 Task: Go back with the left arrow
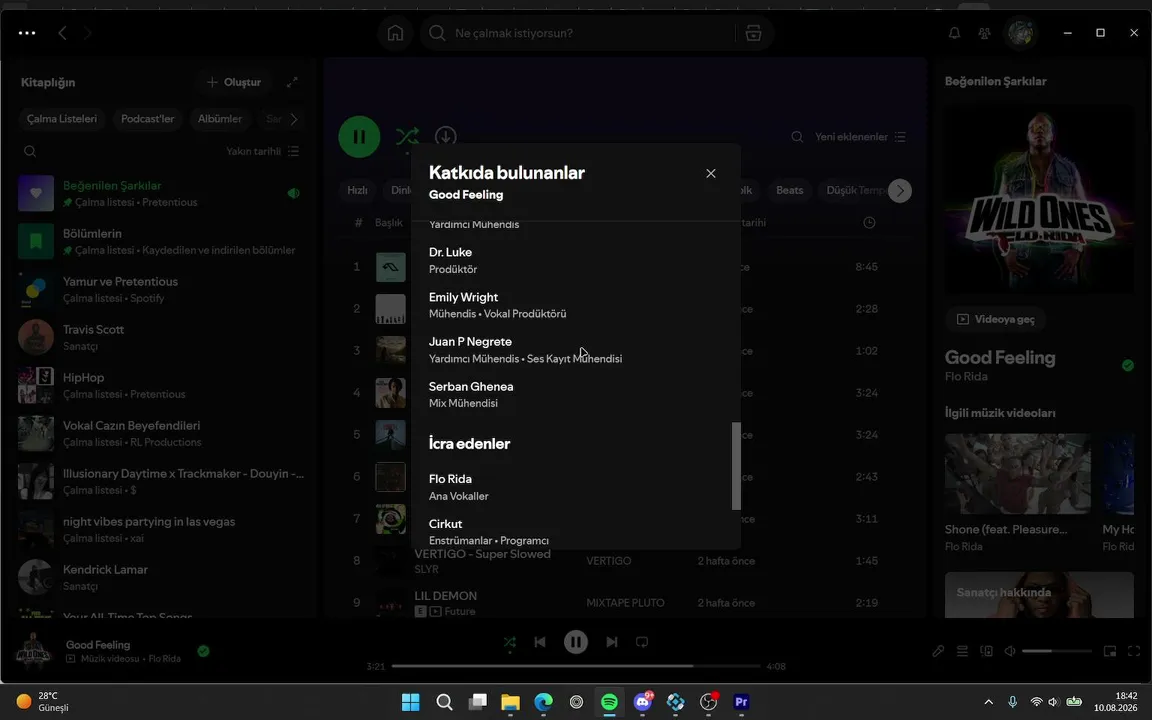click(62, 33)
